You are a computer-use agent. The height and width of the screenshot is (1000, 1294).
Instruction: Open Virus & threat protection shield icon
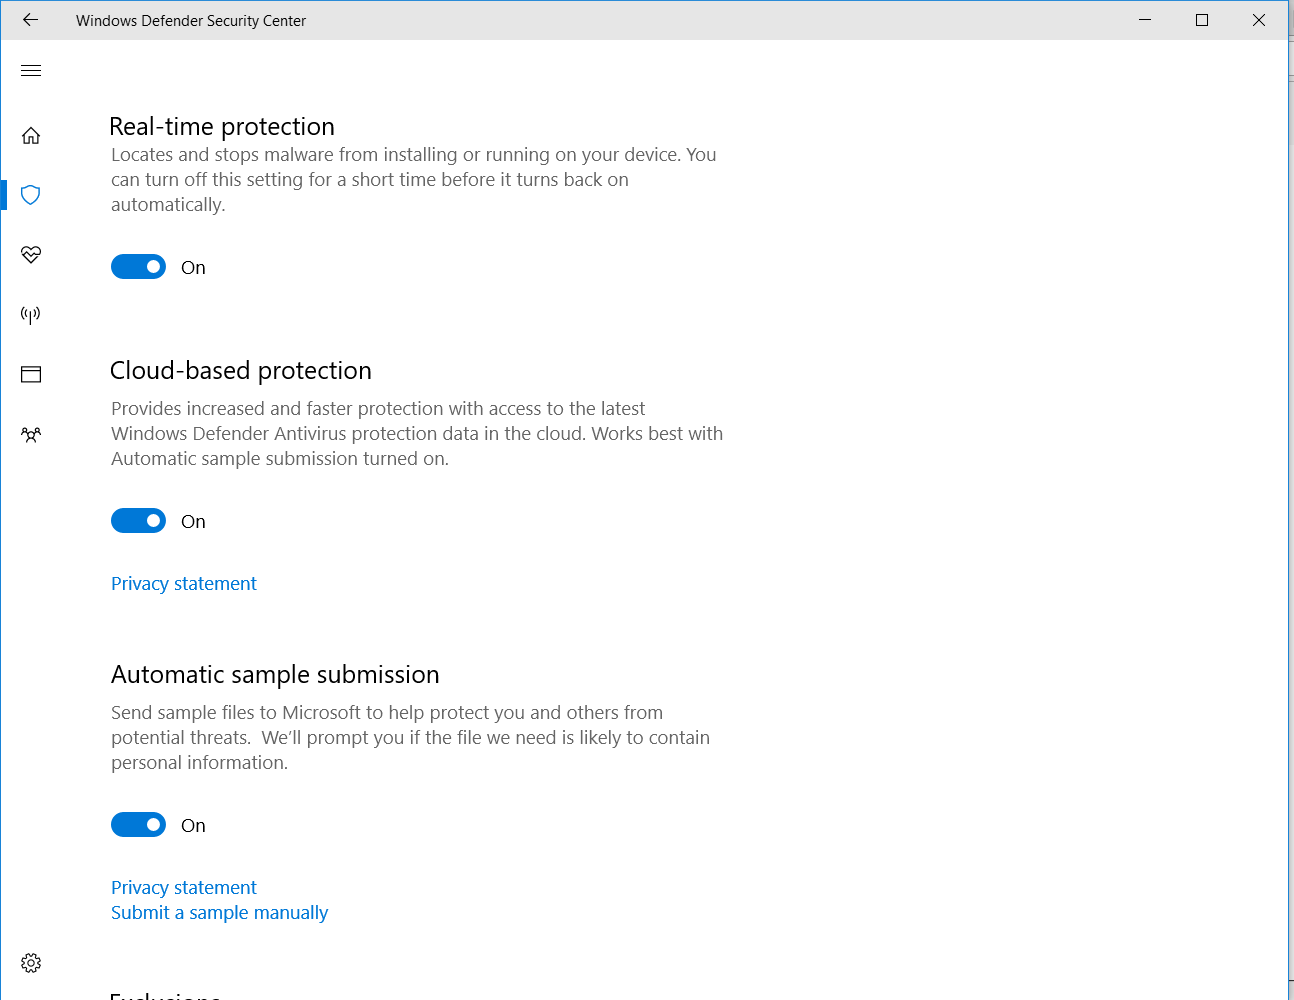click(x=31, y=195)
